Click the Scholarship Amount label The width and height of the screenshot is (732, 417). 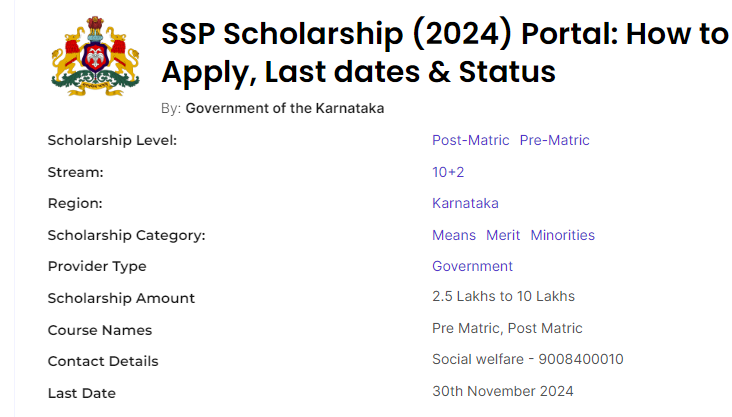pyautogui.click(x=121, y=298)
